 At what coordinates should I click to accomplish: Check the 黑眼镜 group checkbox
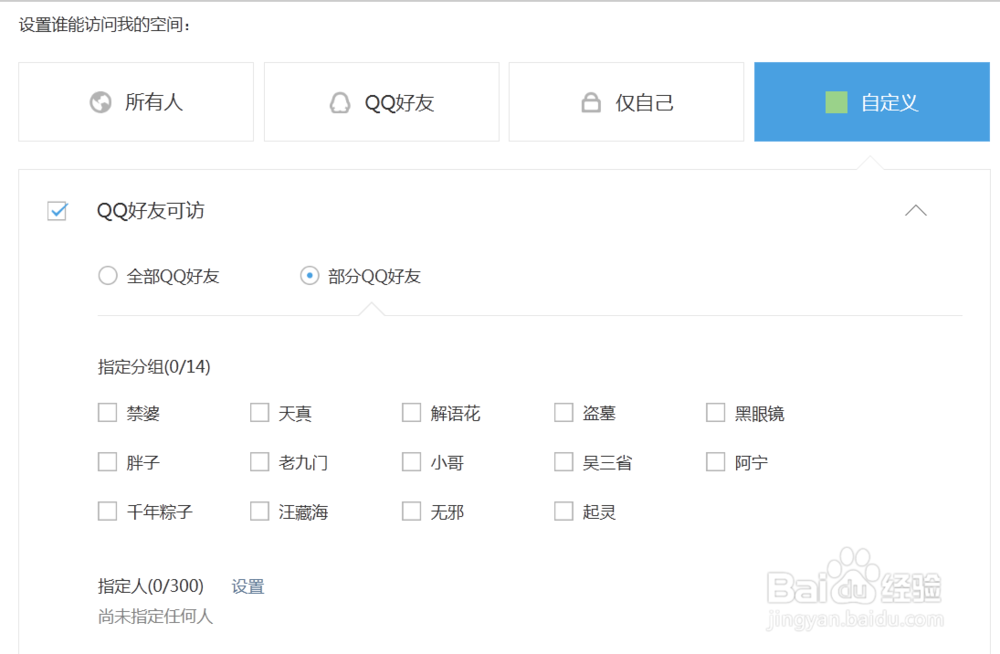click(715, 412)
